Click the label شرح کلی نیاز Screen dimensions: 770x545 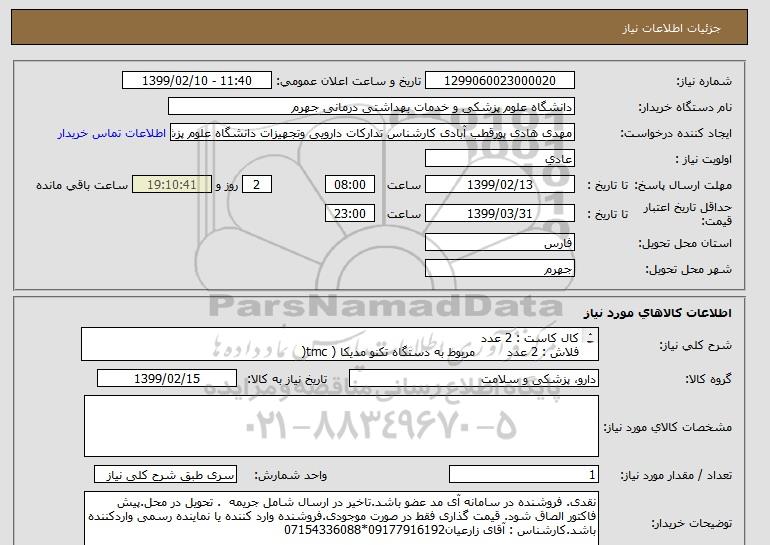coord(695,345)
